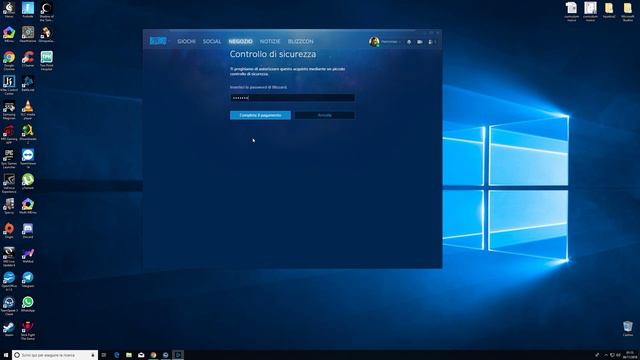Click the Blizzard password input field
The width and height of the screenshot is (640, 360).
point(292,98)
